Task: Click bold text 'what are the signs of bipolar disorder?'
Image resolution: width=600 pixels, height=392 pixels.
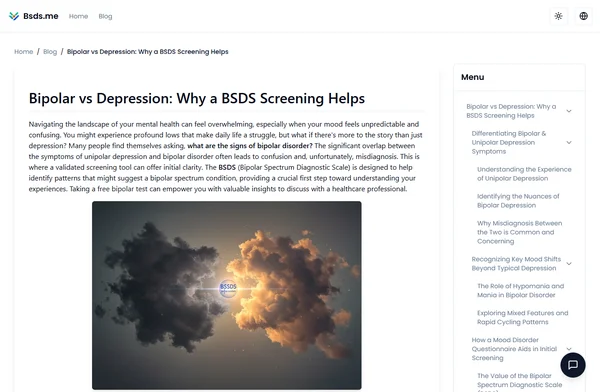Action: (x=250, y=146)
